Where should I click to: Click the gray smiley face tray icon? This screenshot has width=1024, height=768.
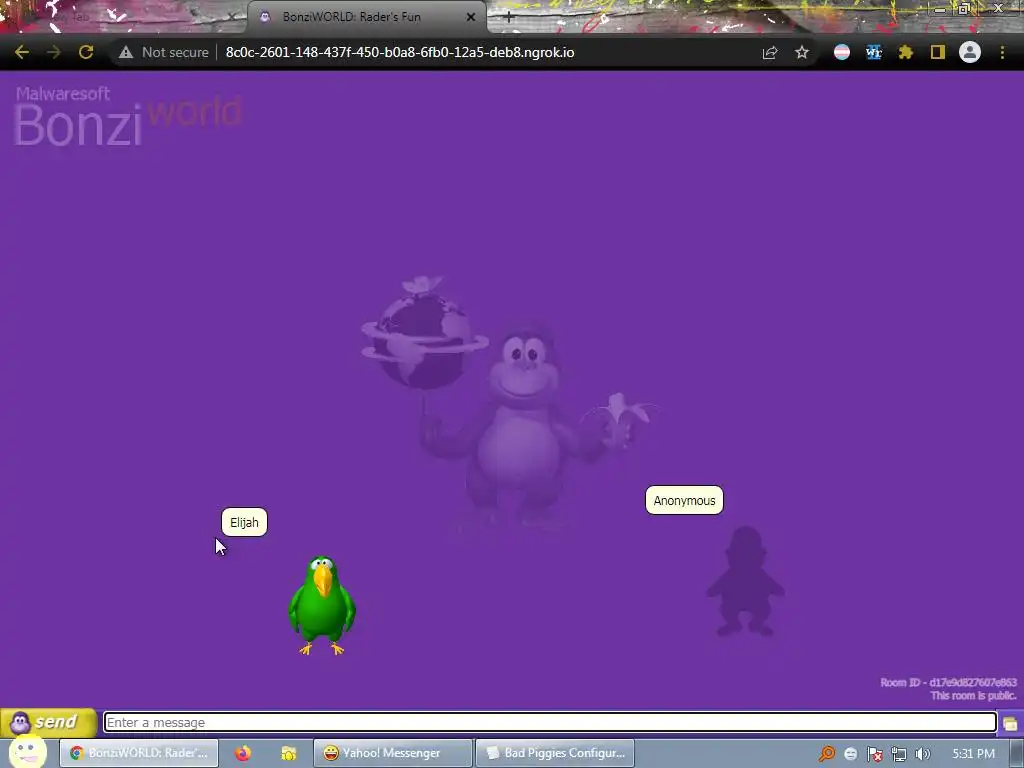click(x=850, y=754)
